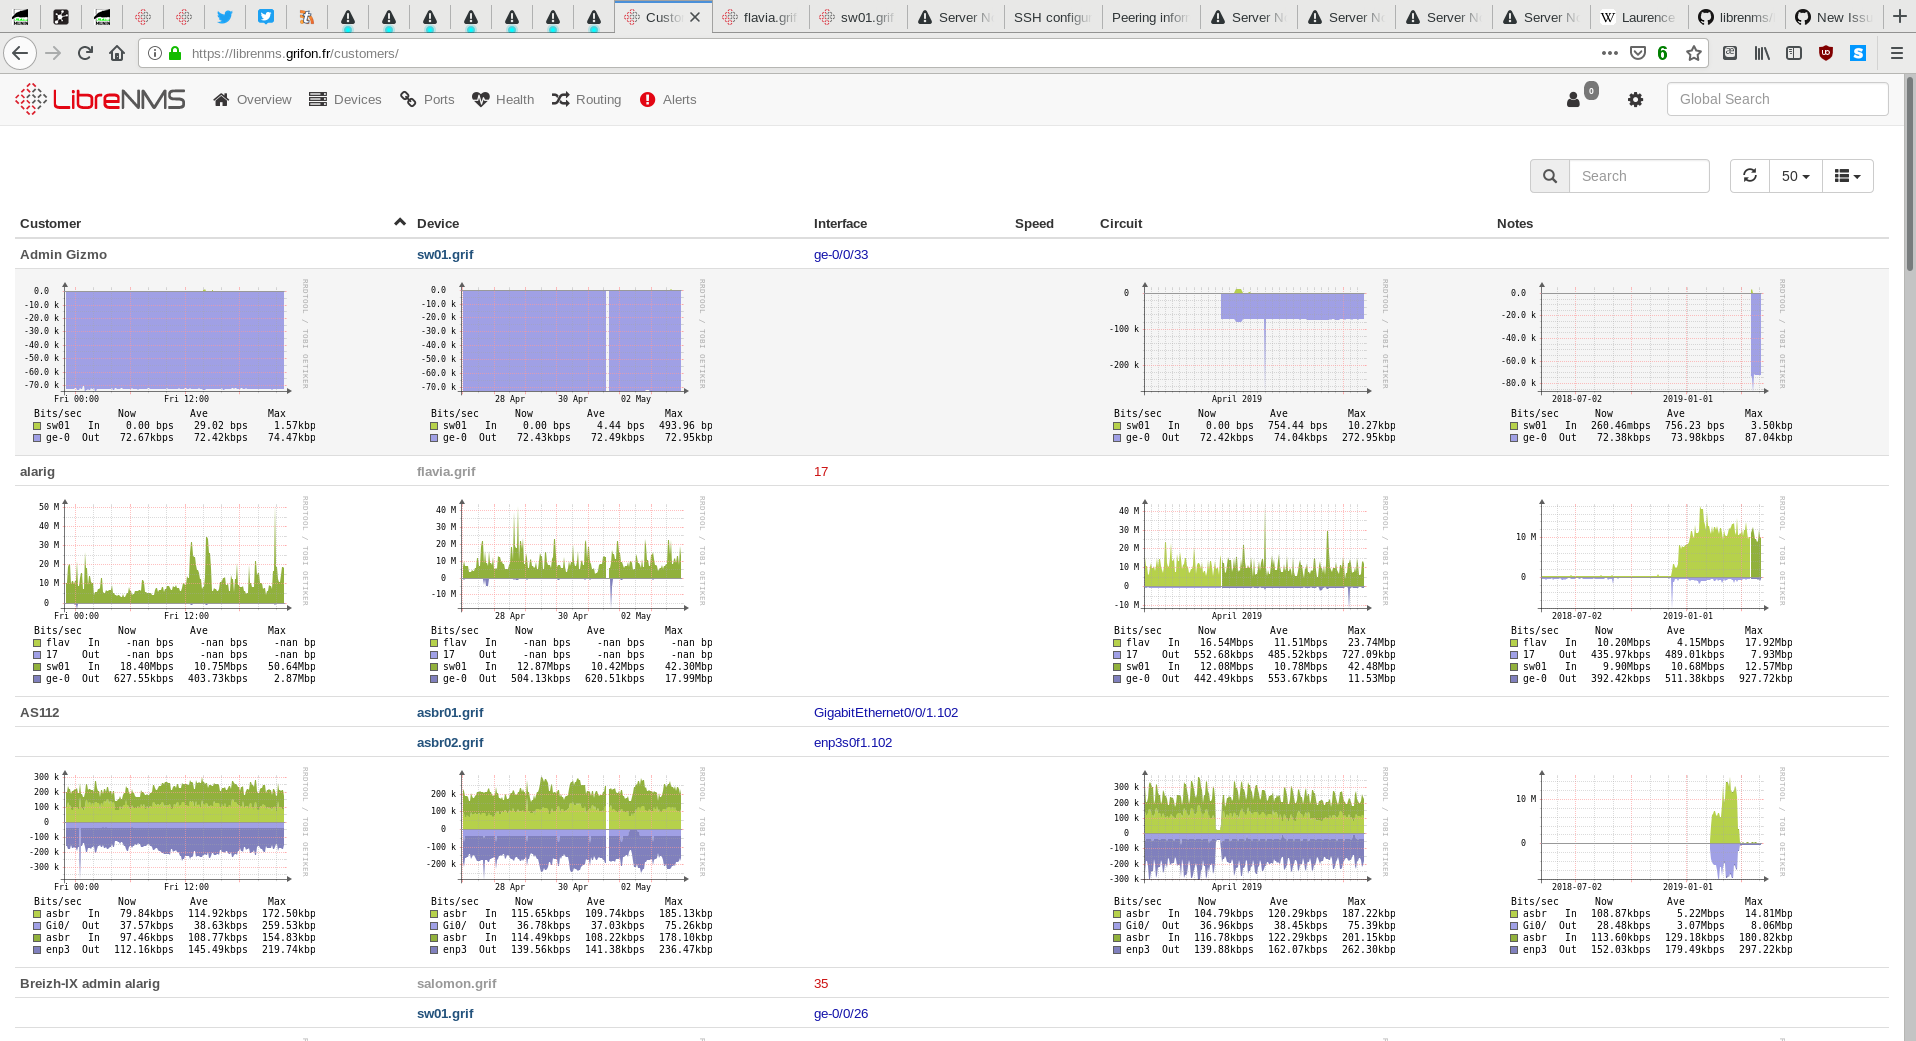Click the refresh table icon
Viewport: 1916px width, 1041px height.
pyautogui.click(x=1749, y=175)
